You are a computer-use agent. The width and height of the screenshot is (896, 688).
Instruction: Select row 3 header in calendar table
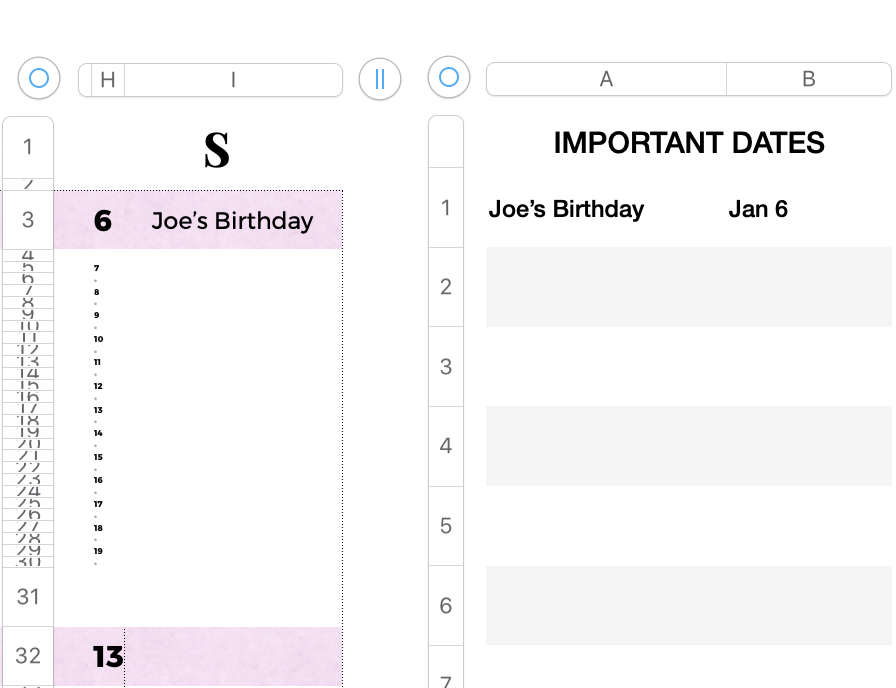28,220
